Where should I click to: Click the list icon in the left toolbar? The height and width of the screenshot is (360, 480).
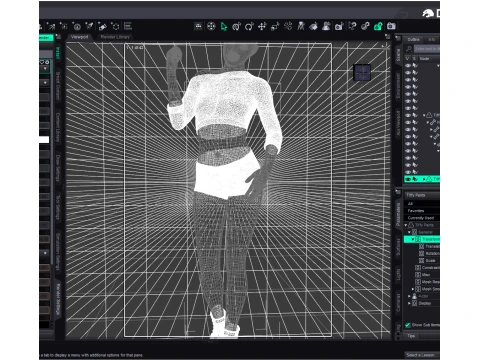[128, 26]
